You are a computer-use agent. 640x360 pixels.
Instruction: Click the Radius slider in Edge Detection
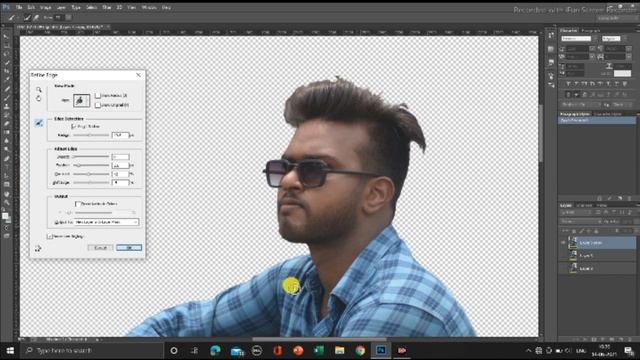(91, 135)
